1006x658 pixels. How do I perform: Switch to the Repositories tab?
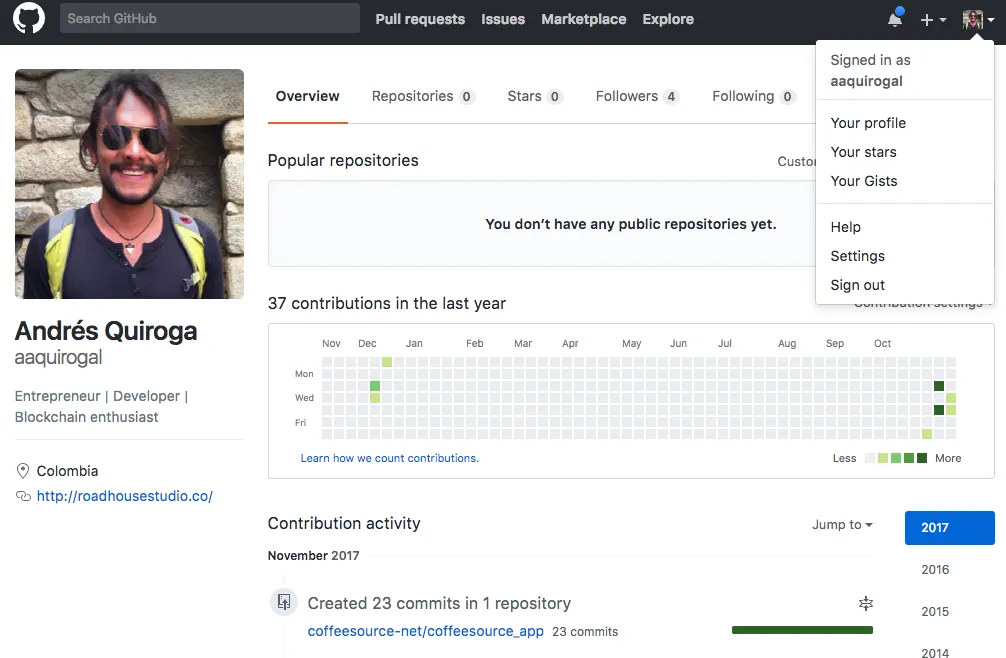click(422, 96)
